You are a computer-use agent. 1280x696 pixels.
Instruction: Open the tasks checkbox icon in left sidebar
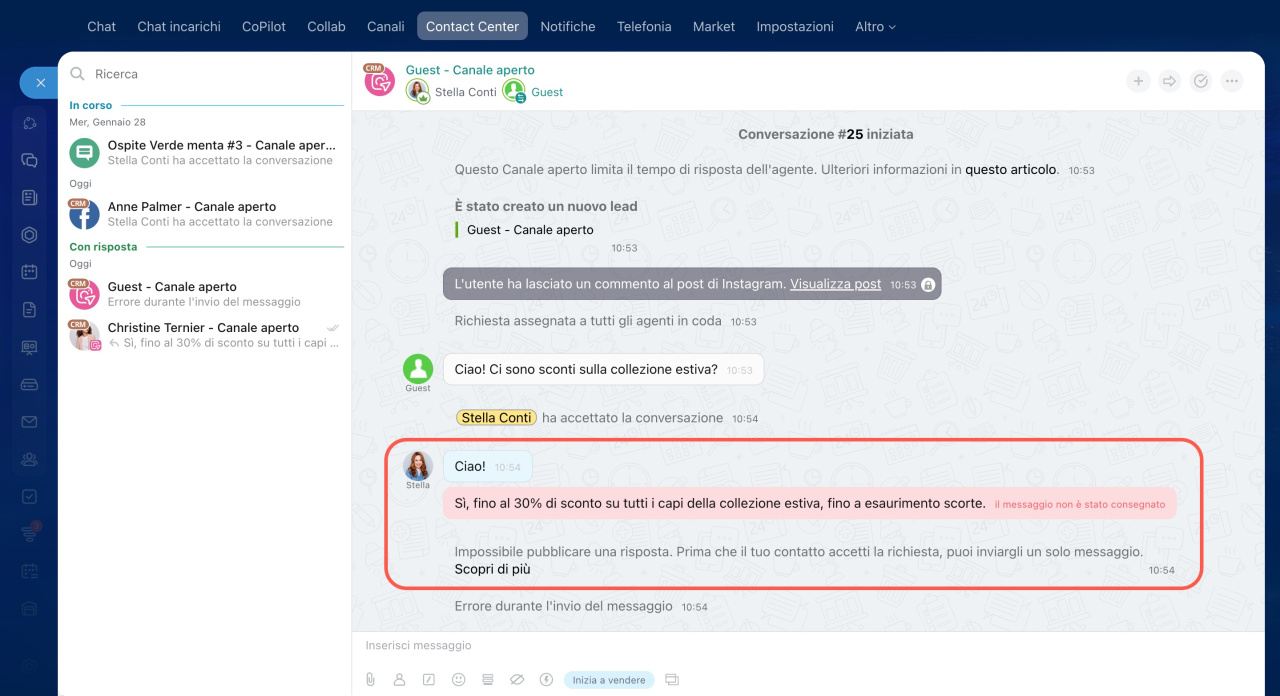pos(30,496)
